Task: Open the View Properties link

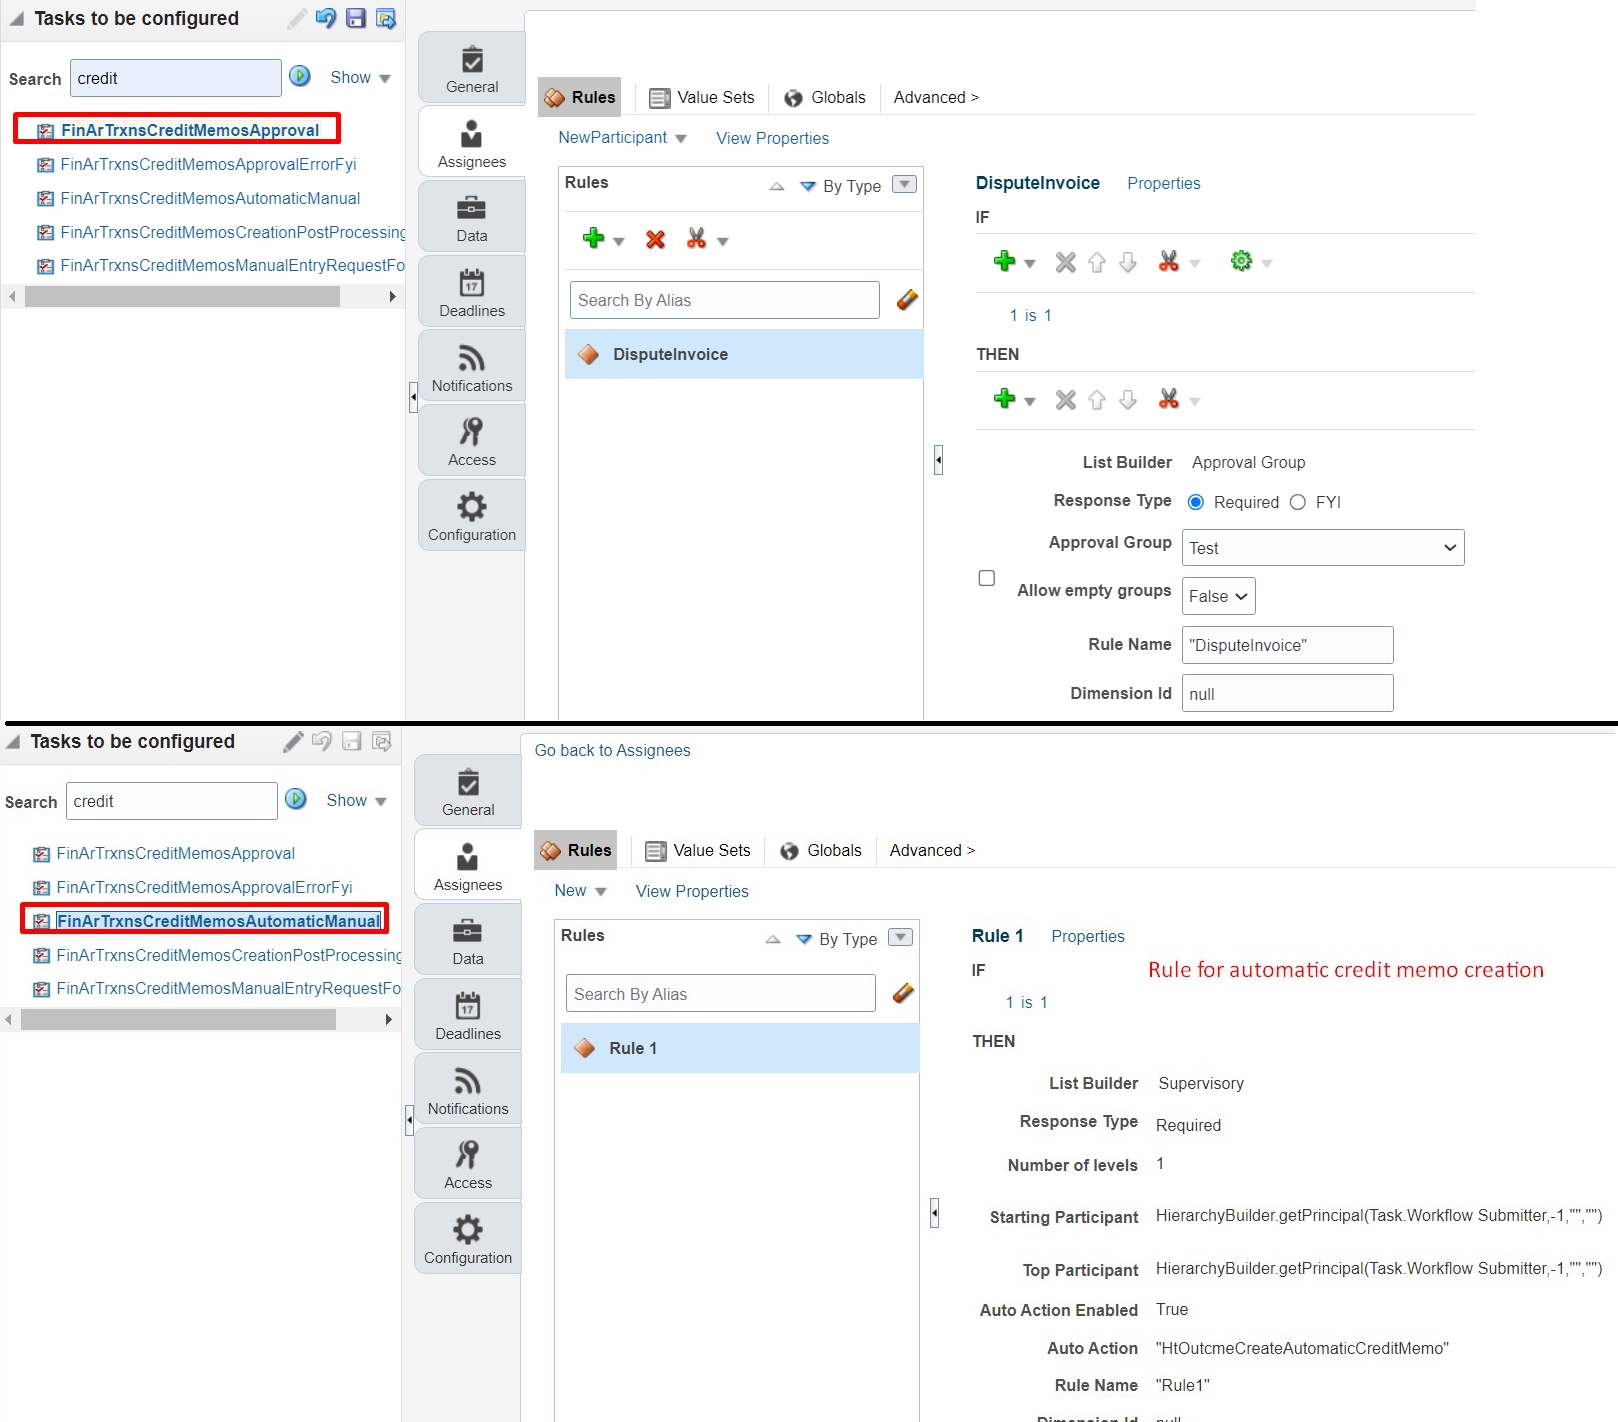Action: click(771, 138)
